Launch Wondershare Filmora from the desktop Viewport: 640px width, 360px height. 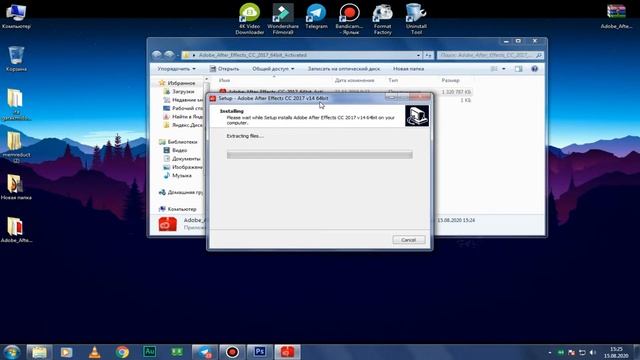(x=283, y=19)
